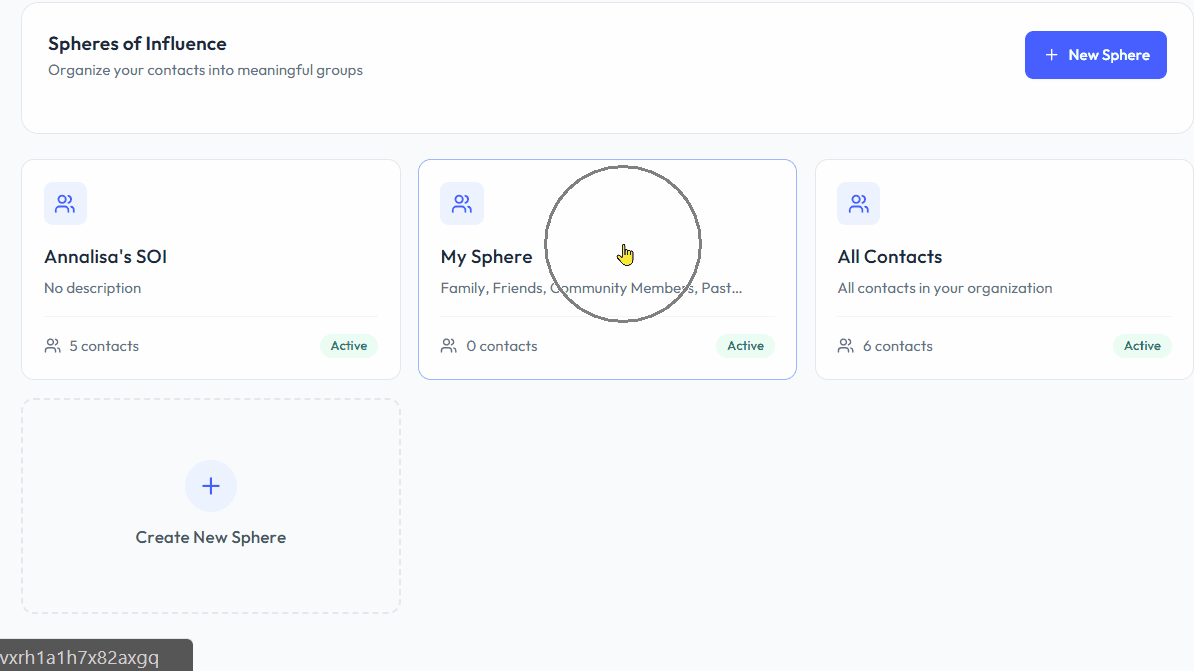Screen dimensions: 1194x671
Task: Click the people icon on My Sphere card
Action: pyautogui.click(x=462, y=204)
